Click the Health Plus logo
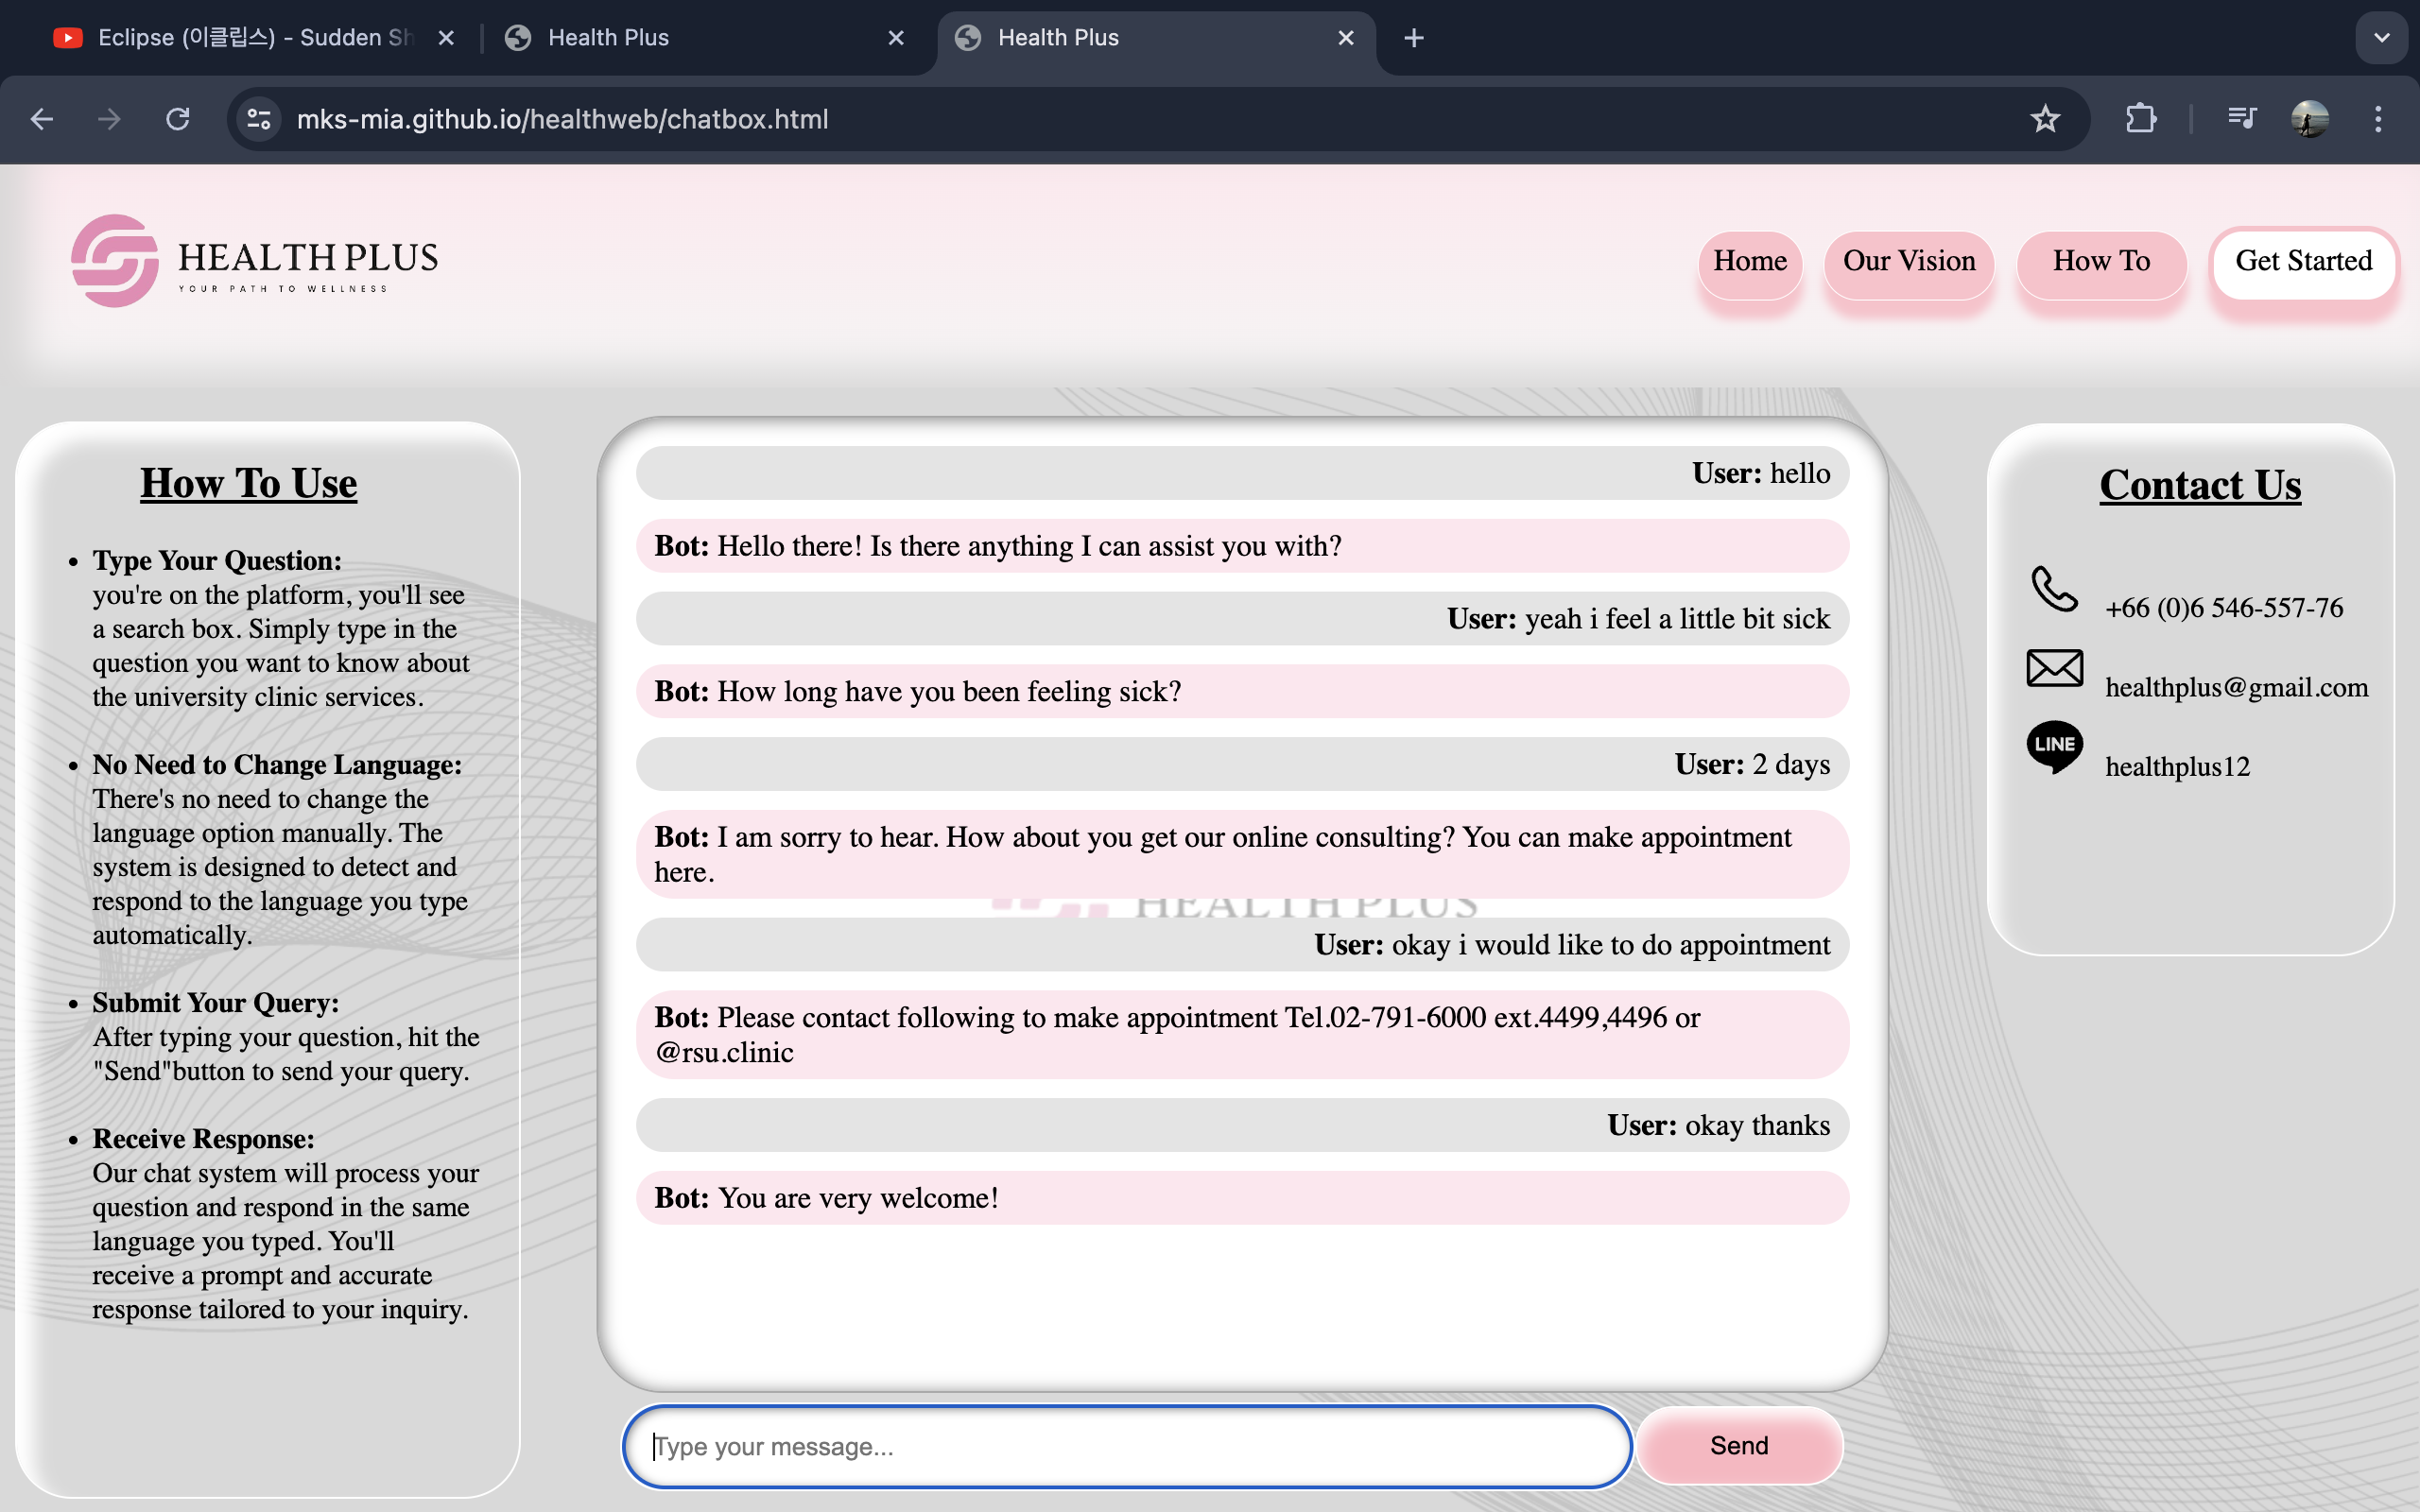The width and height of the screenshot is (2420, 1512). 255,261
